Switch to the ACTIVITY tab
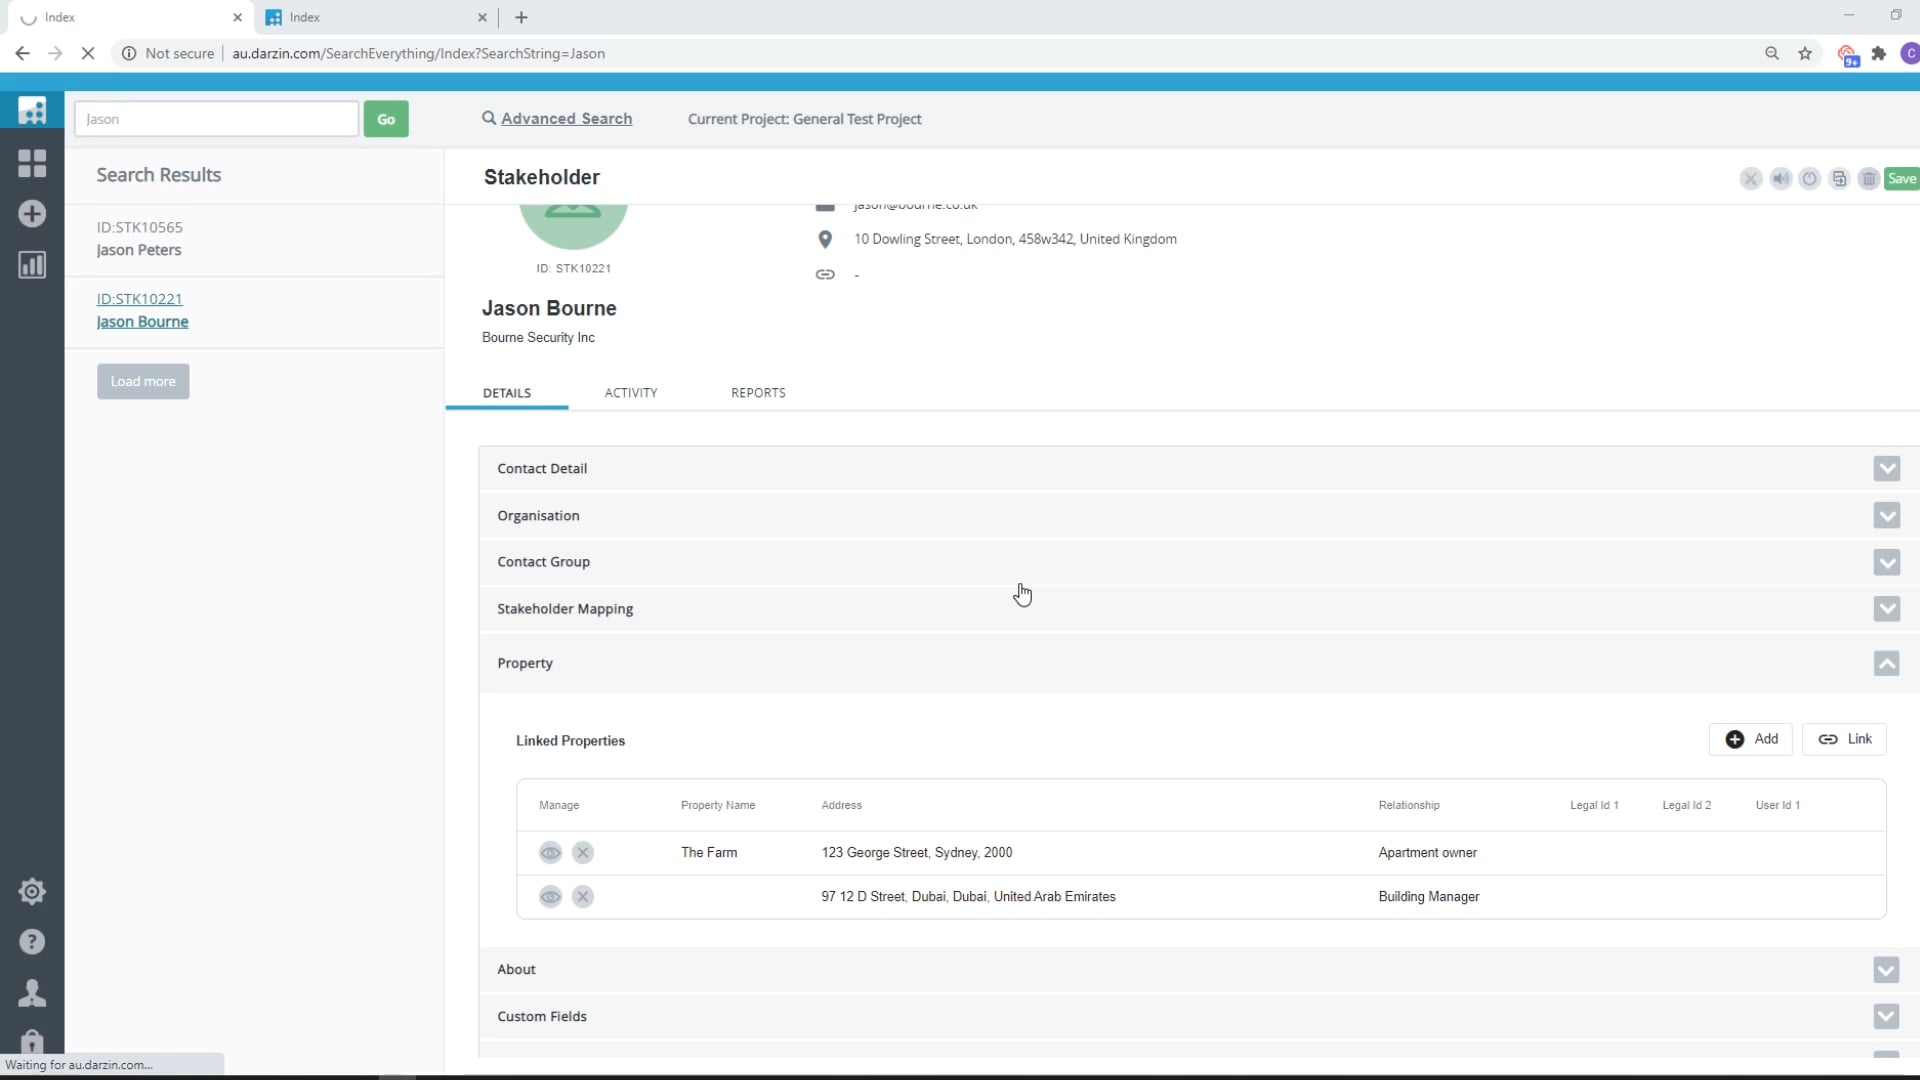This screenshot has width=1920, height=1080. coord(631,393)
